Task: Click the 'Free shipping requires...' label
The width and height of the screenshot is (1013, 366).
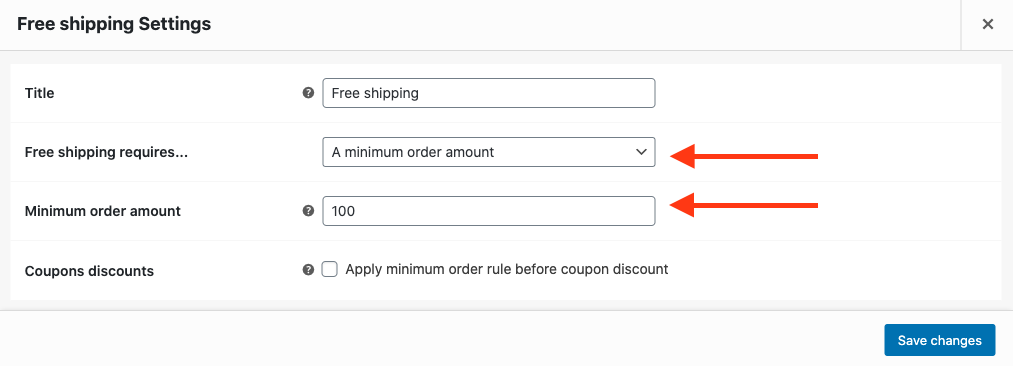Action: click(x=106, y=153)
